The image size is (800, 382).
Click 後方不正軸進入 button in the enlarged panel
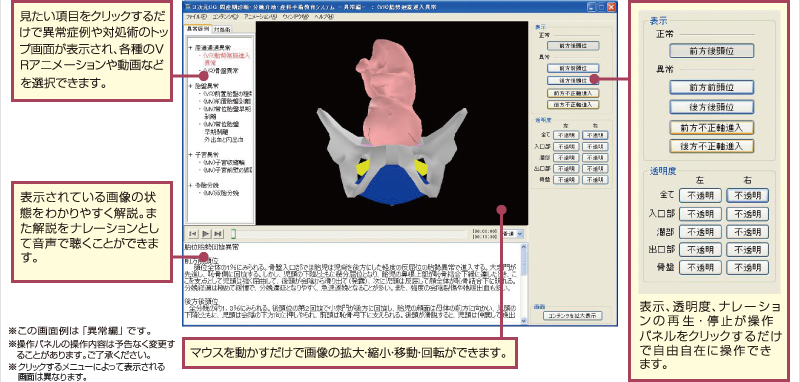pos(712,146)
